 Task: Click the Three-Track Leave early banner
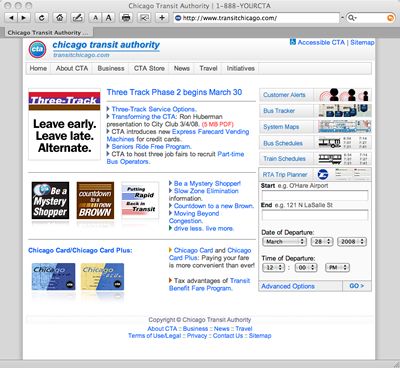coord(64,124)
